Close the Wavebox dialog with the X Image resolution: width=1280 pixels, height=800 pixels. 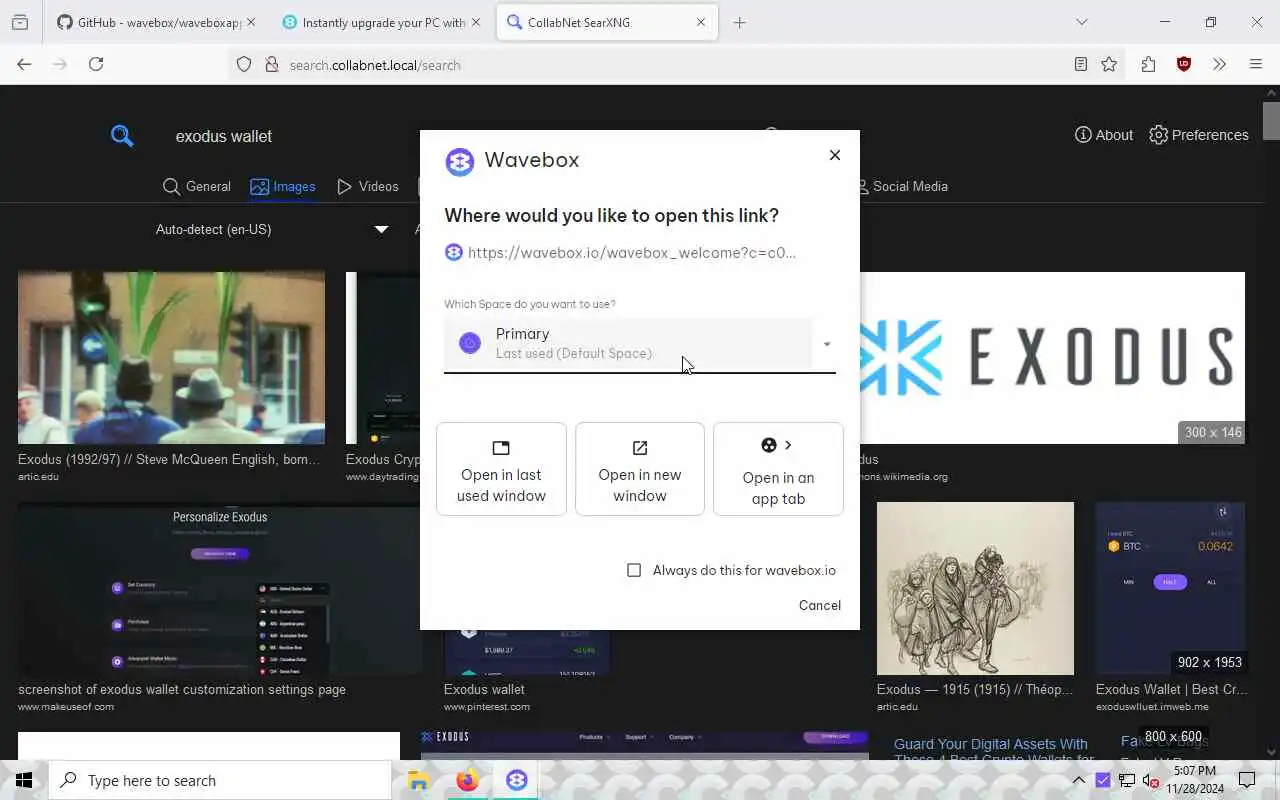tap(835, 155)
